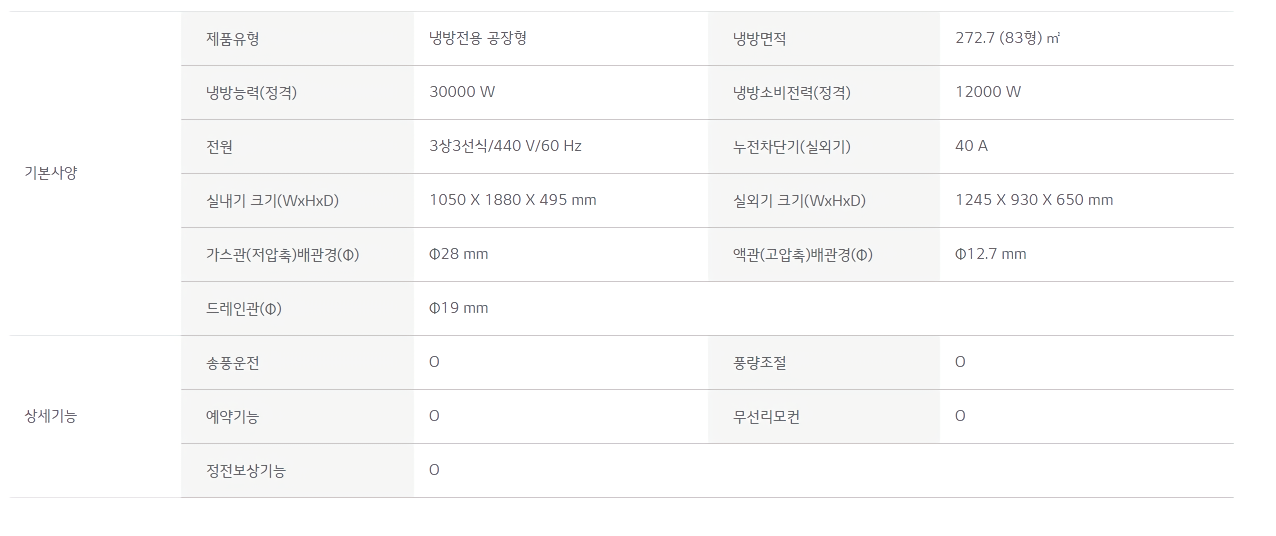Select the 1245 X 930 X 650 mm value
Viewport: 1276px width, 536px height.
coord(1034,200)
